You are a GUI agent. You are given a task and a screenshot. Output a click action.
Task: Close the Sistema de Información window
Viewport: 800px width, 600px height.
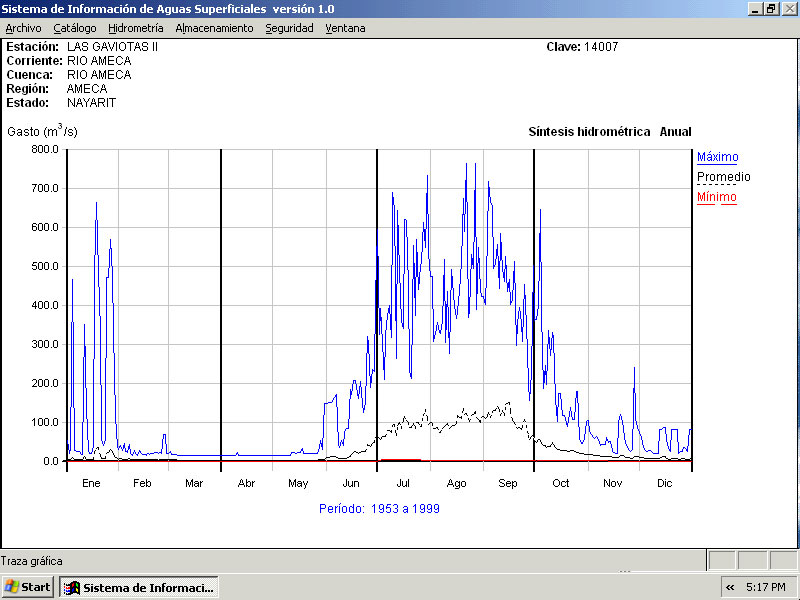click(x=788, y=8)
